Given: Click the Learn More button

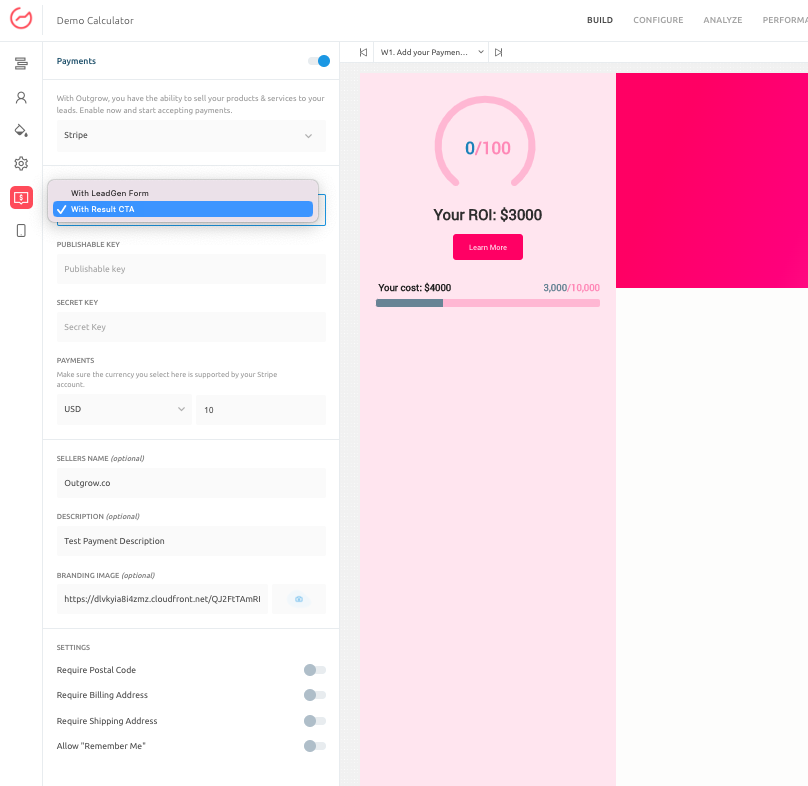Looking at the screenshot, I should pos(487,247).
